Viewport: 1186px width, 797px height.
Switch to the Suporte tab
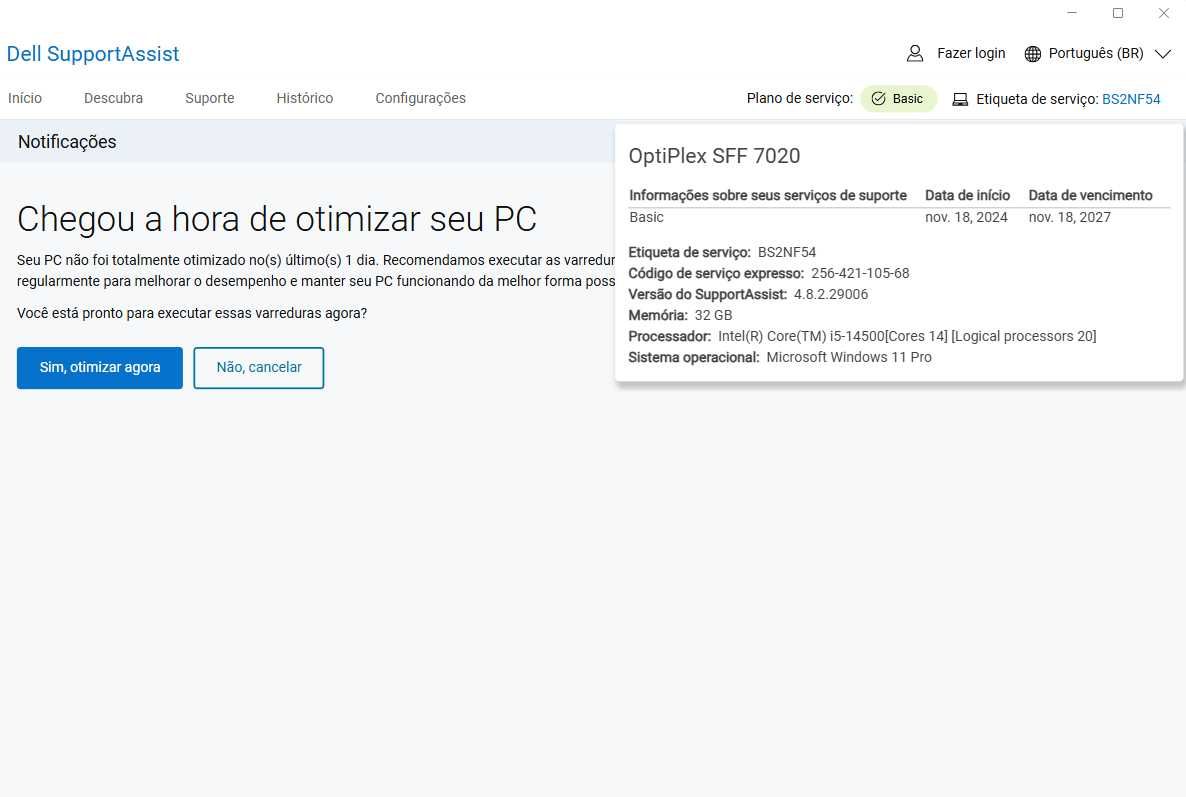(x=210, y=98)
